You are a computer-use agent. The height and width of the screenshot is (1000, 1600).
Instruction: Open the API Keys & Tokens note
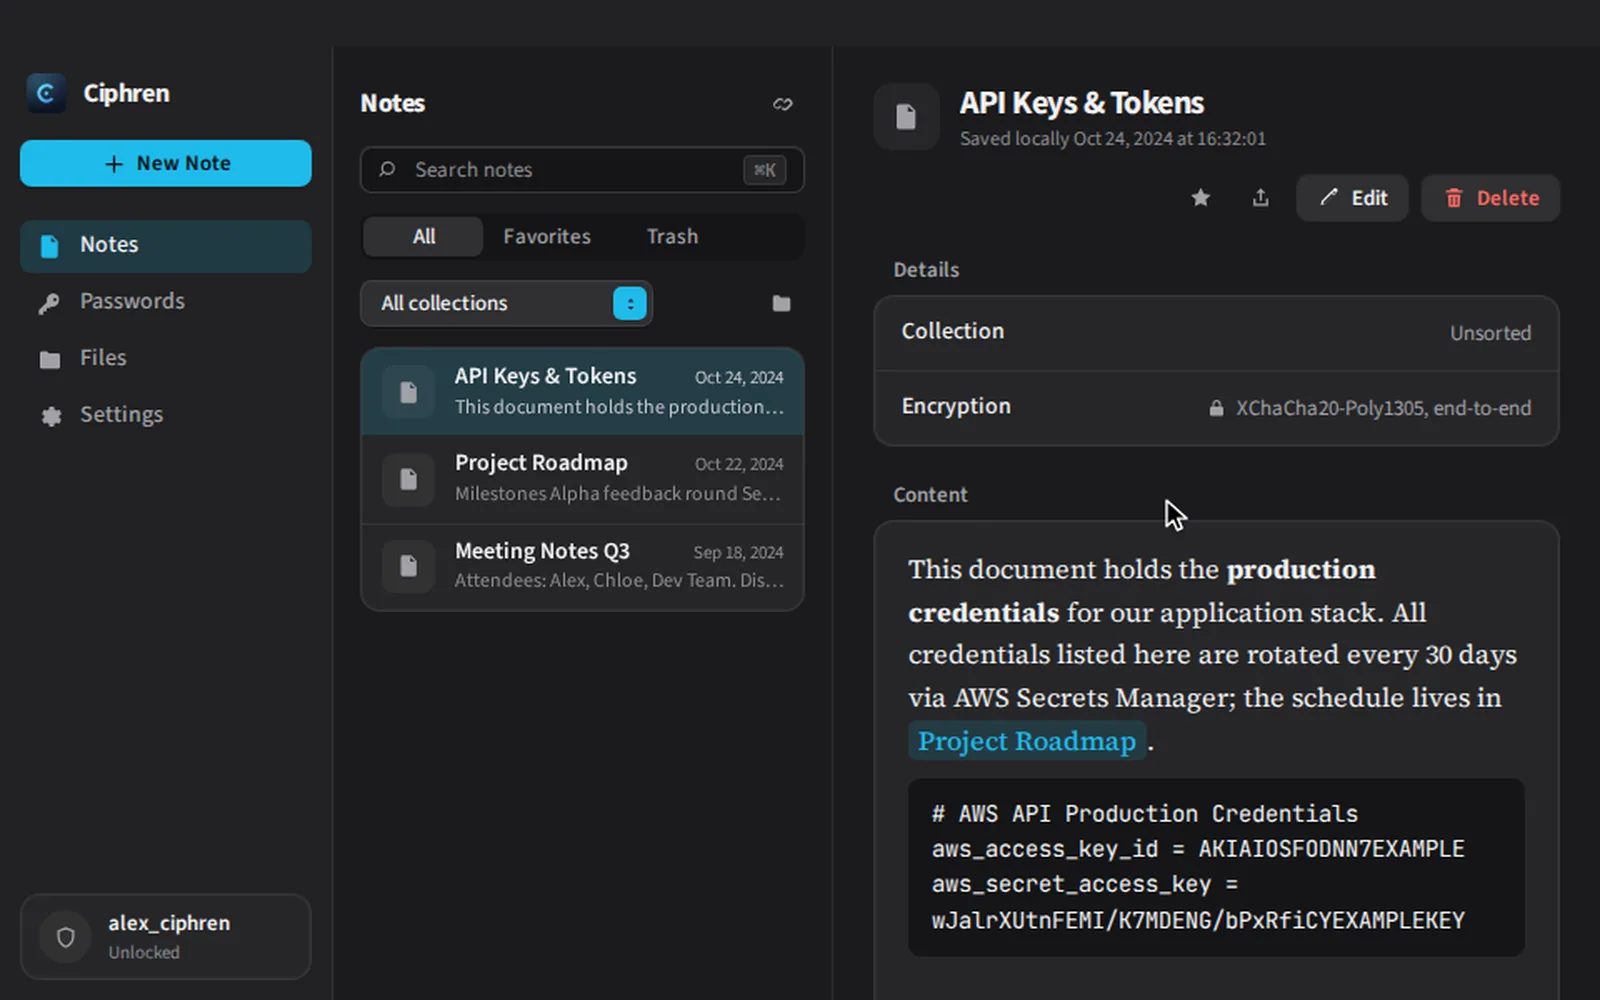(582, 392)
